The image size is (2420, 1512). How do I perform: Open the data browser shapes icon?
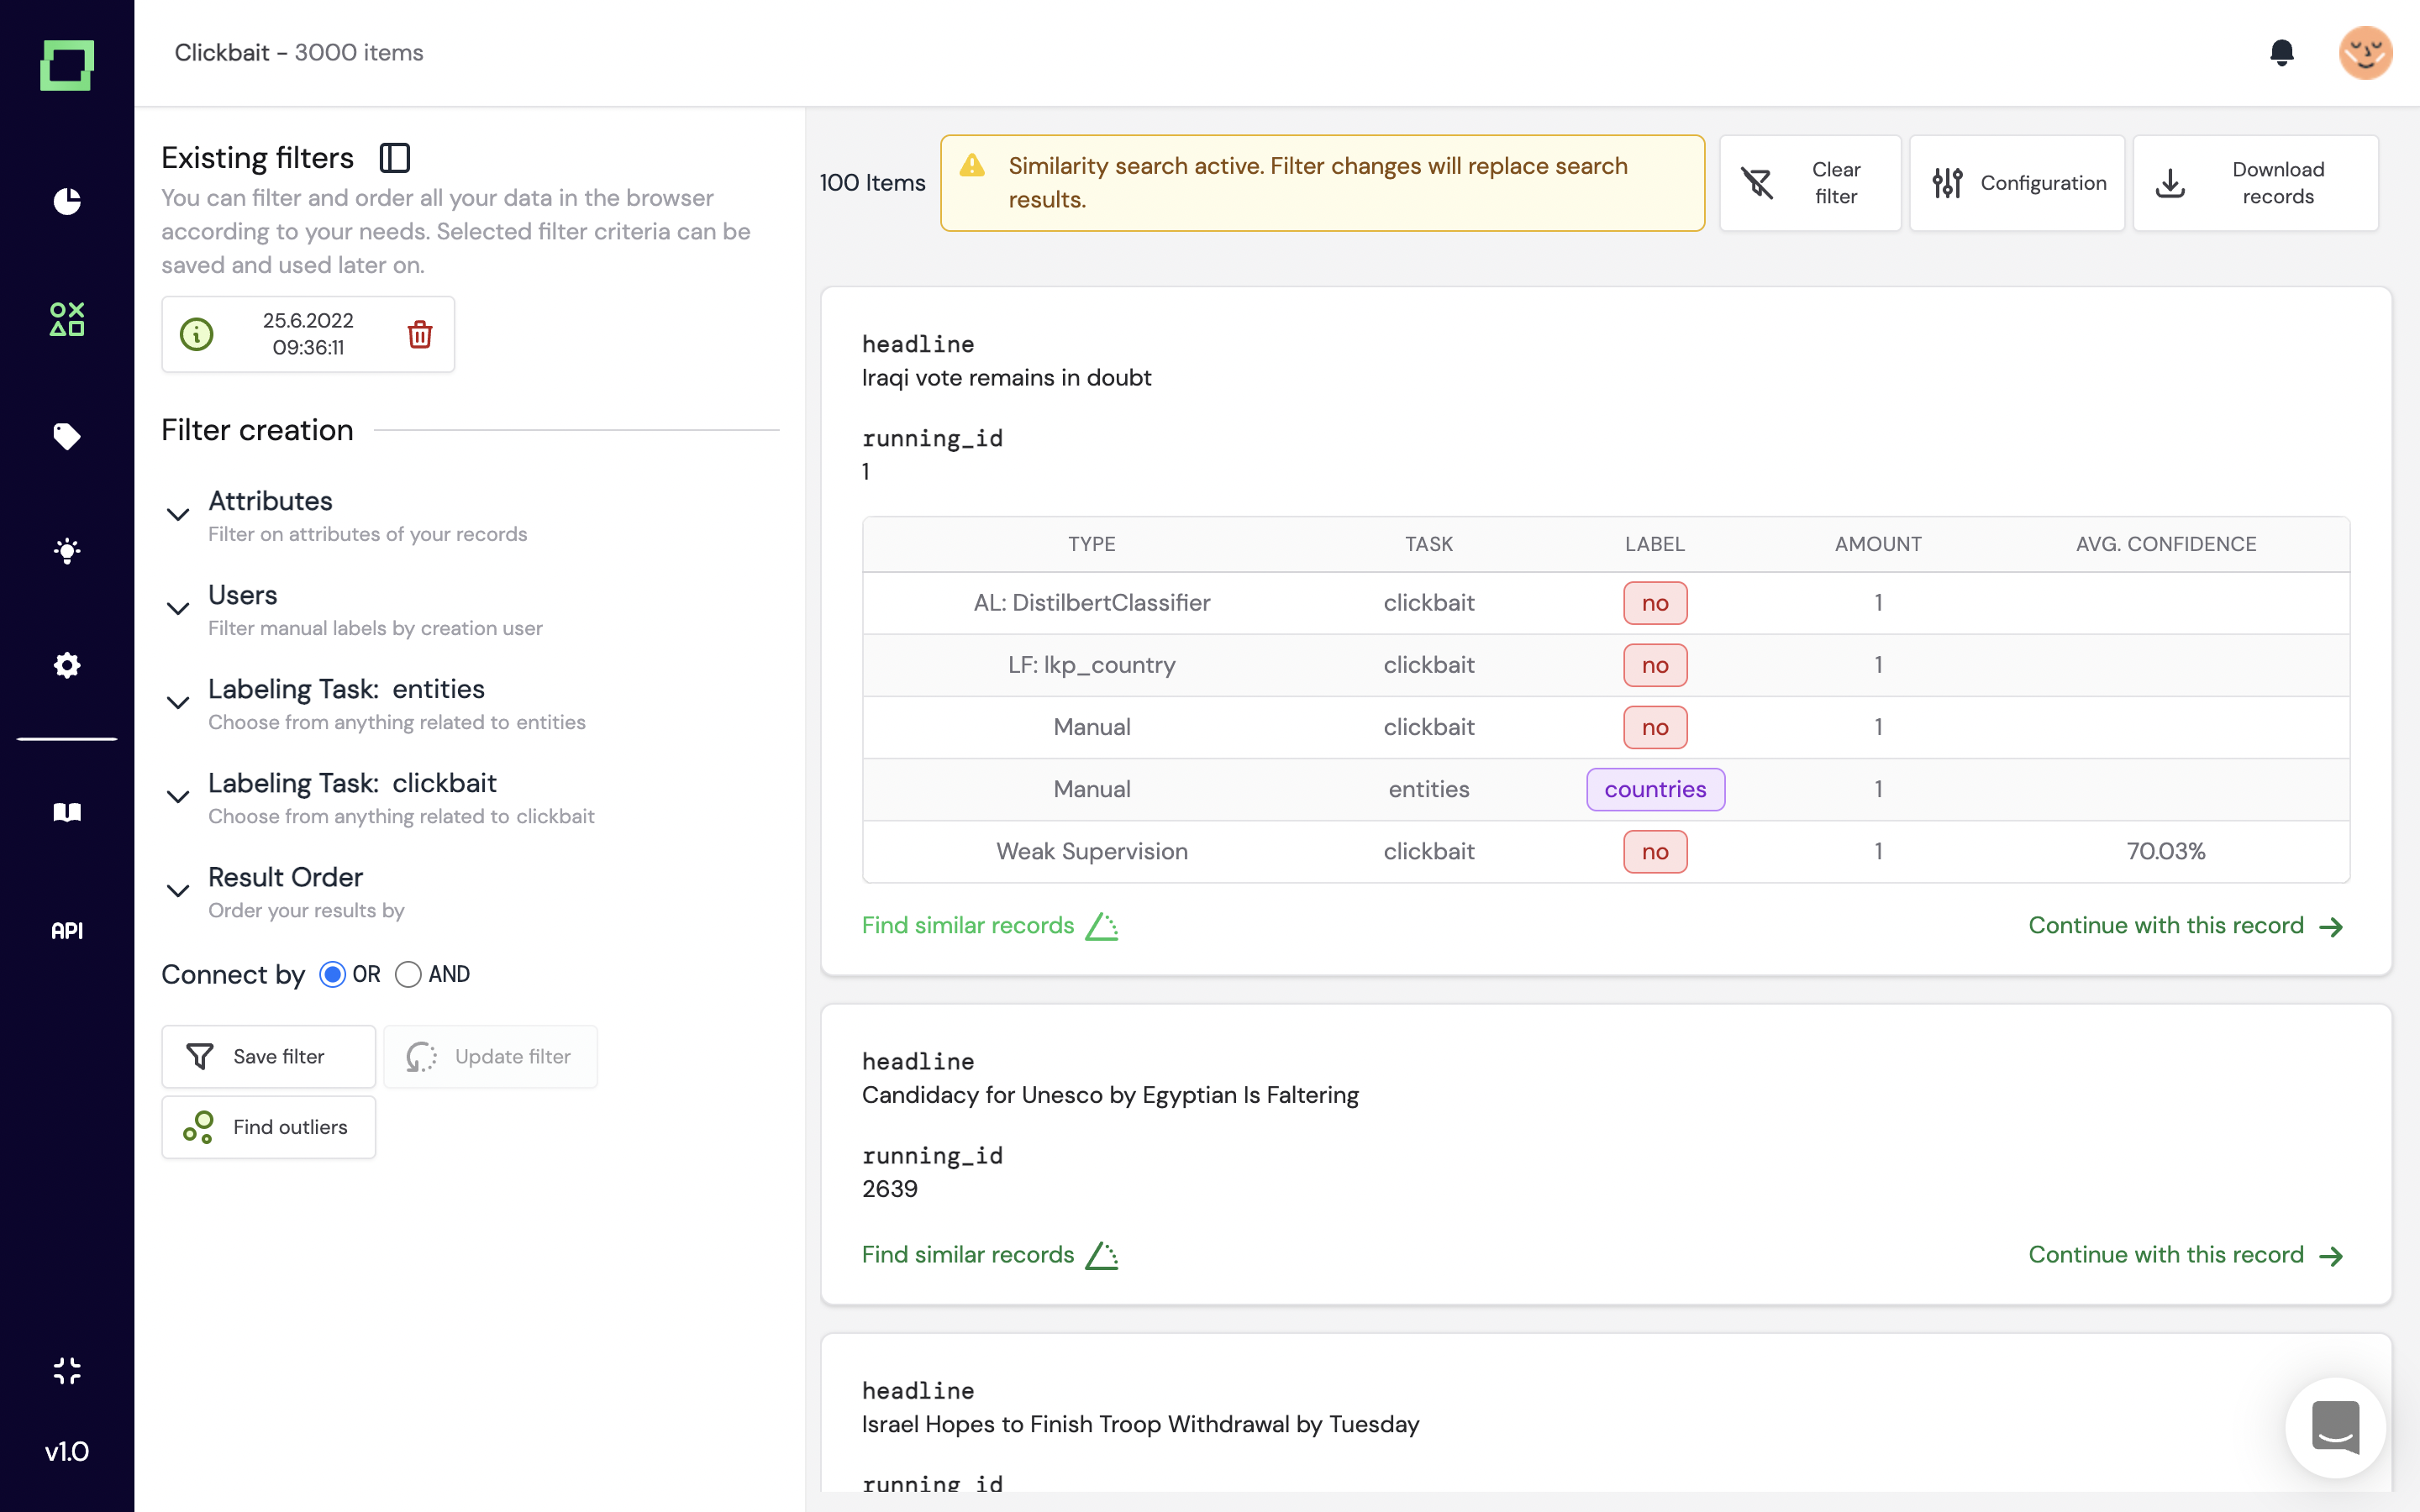tap(67, 319)
